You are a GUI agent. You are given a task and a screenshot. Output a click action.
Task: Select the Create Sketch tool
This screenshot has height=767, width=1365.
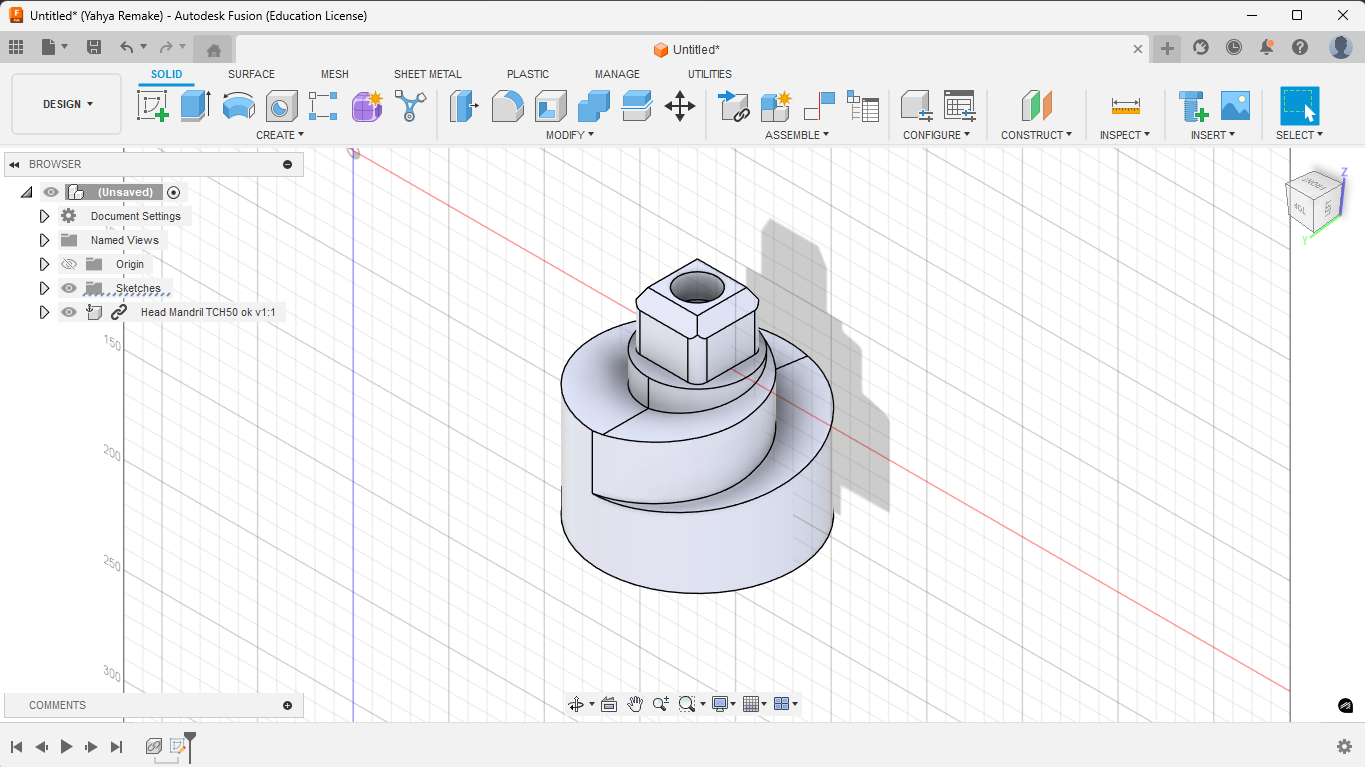click(153, 105)
